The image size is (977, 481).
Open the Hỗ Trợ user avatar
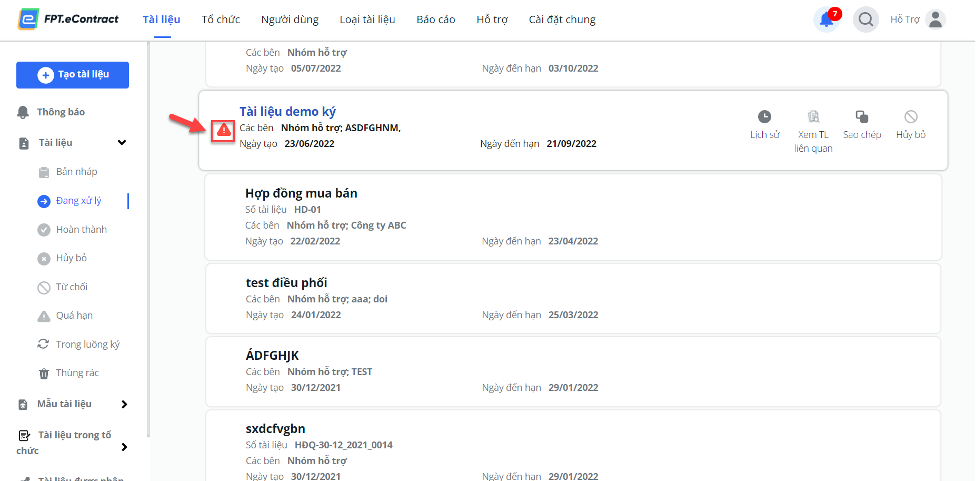coord(935,20)
